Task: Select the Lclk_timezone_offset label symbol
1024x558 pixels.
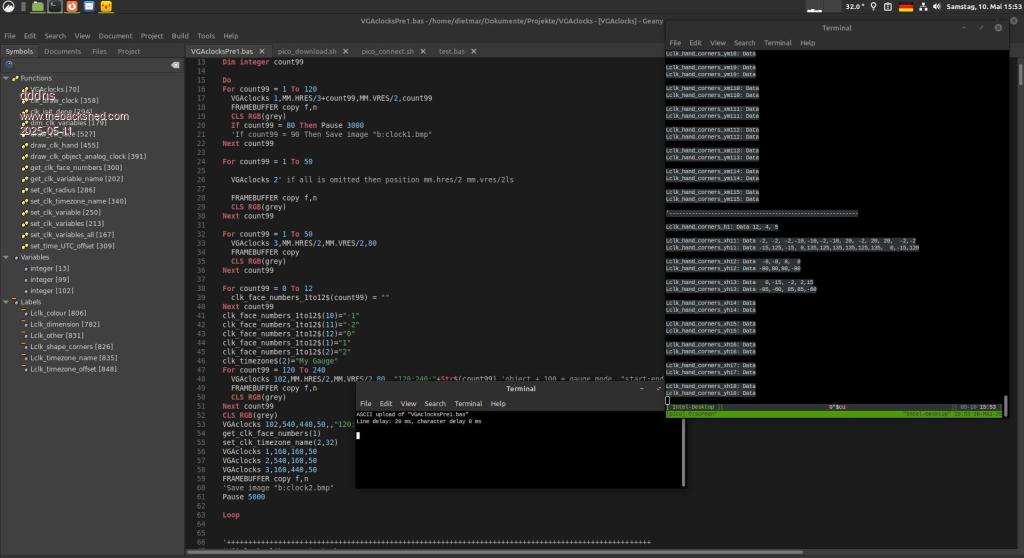Action: pos(73,369)
